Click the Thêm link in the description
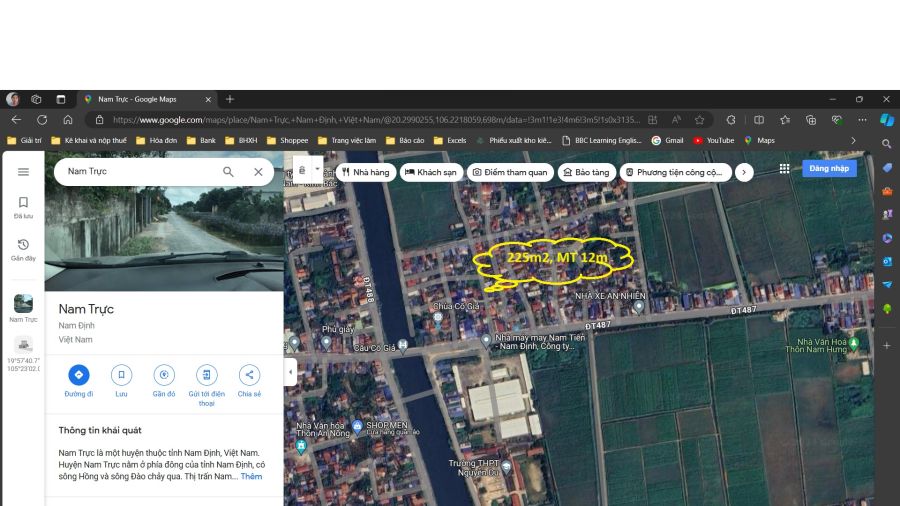The width and height of the screenshot is (900, 506). (251, 477)
